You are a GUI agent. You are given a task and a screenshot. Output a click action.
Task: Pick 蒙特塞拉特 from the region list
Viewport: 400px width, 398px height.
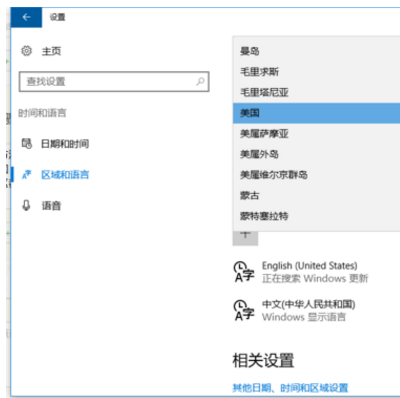click(316, 216)
